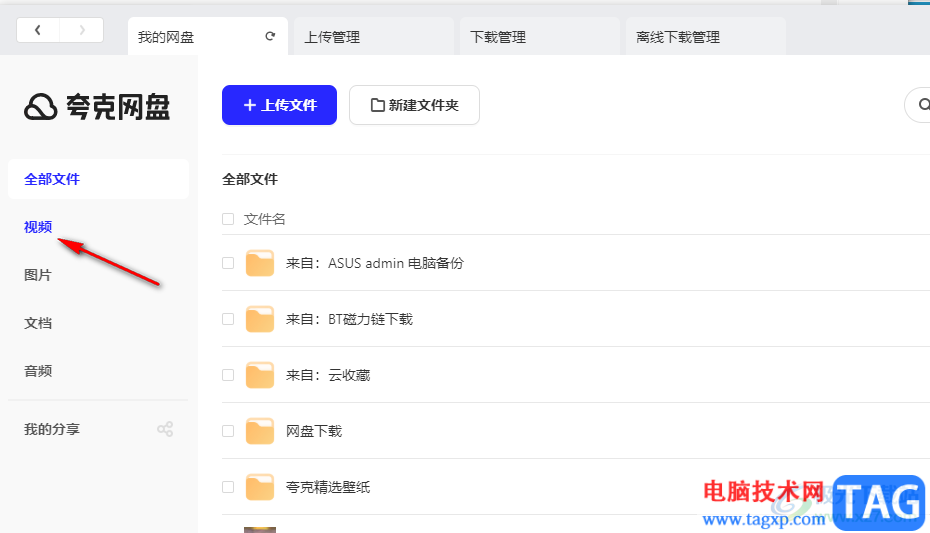This screenshot has width=930, height=533.
Task: Open the search box magnifier
Action: pos(923,105)
